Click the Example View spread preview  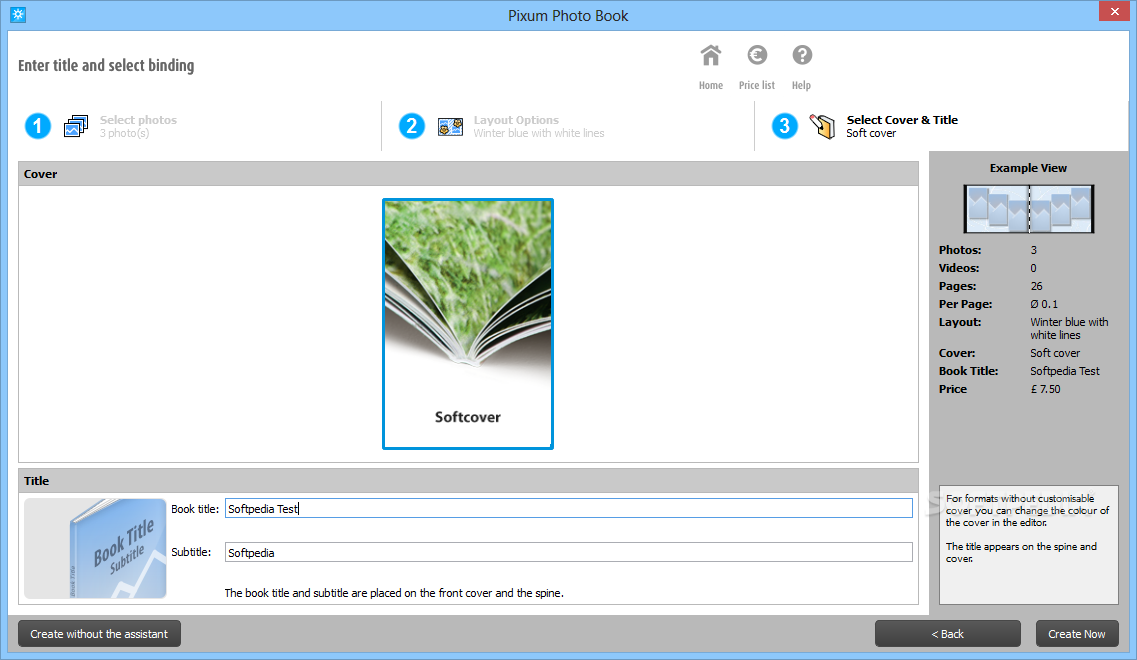(1028, 209)
